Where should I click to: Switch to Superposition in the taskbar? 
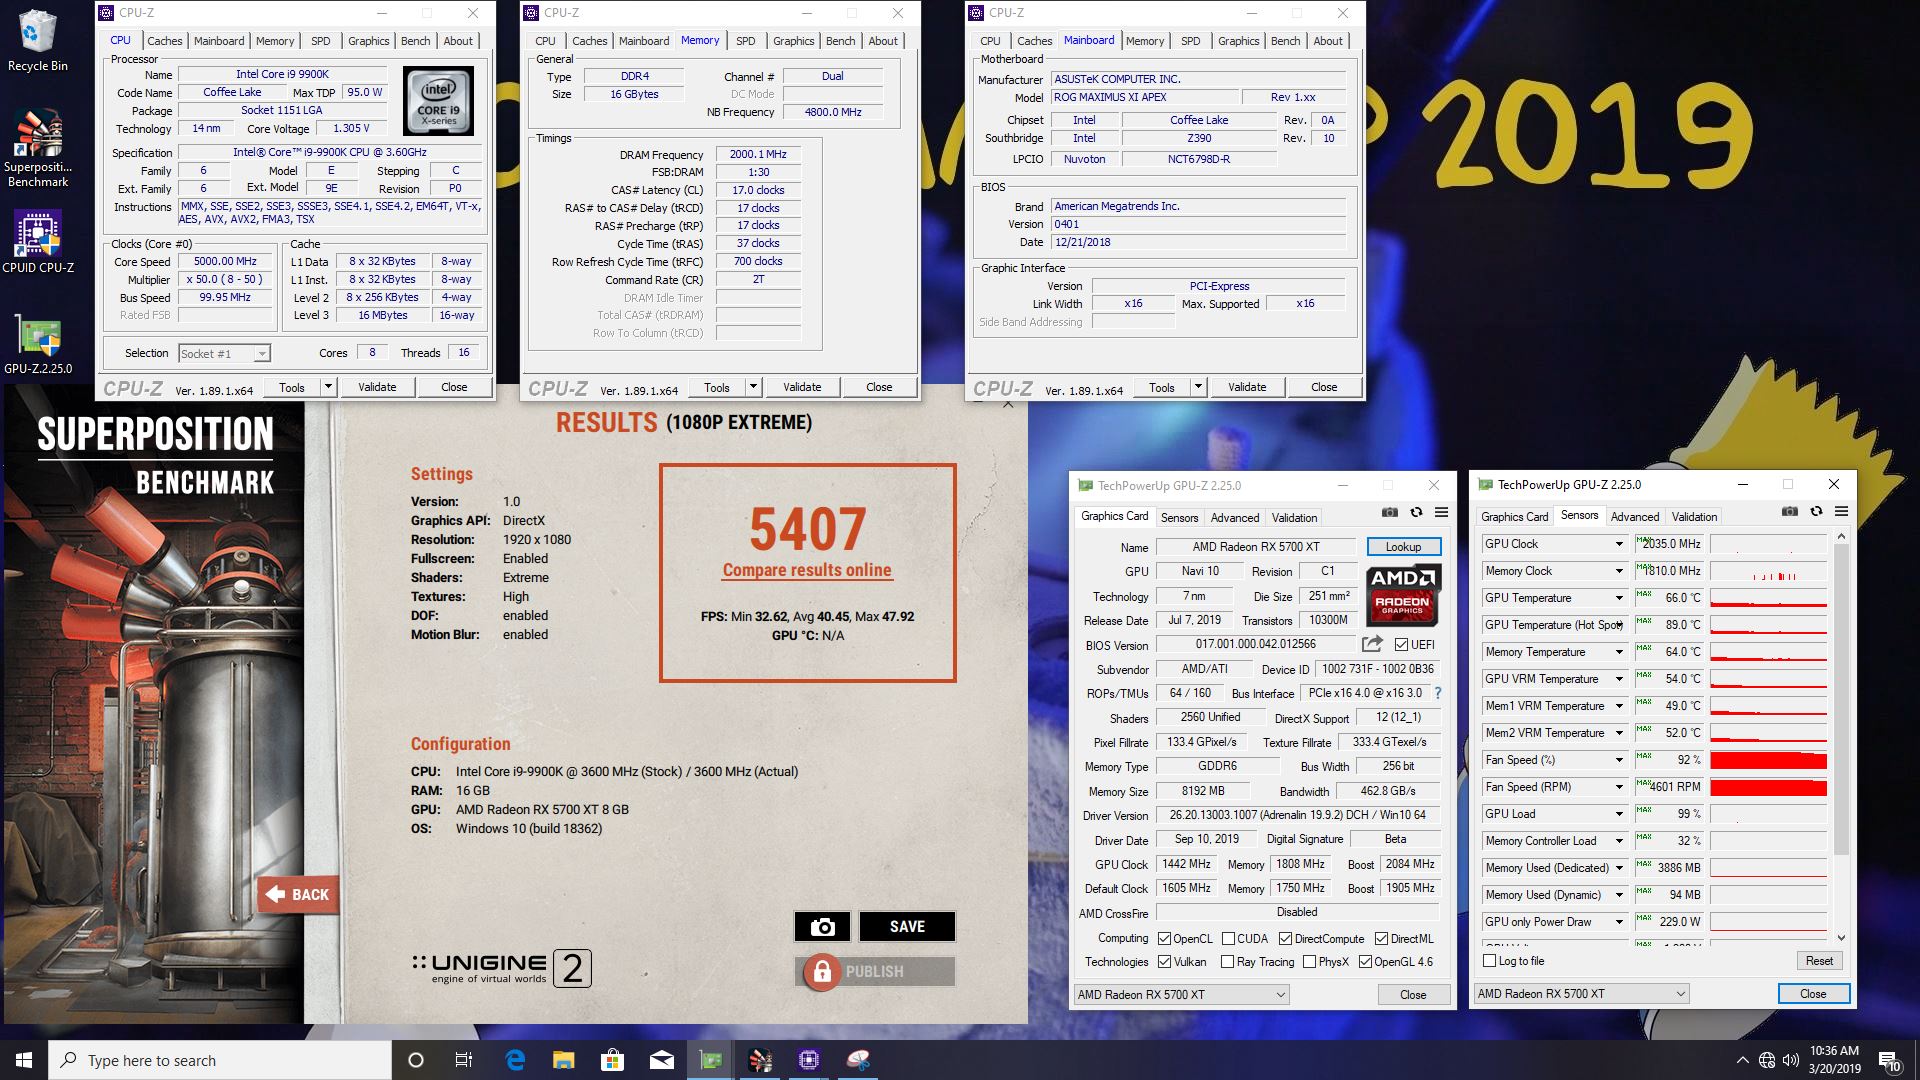(760, 1060)
